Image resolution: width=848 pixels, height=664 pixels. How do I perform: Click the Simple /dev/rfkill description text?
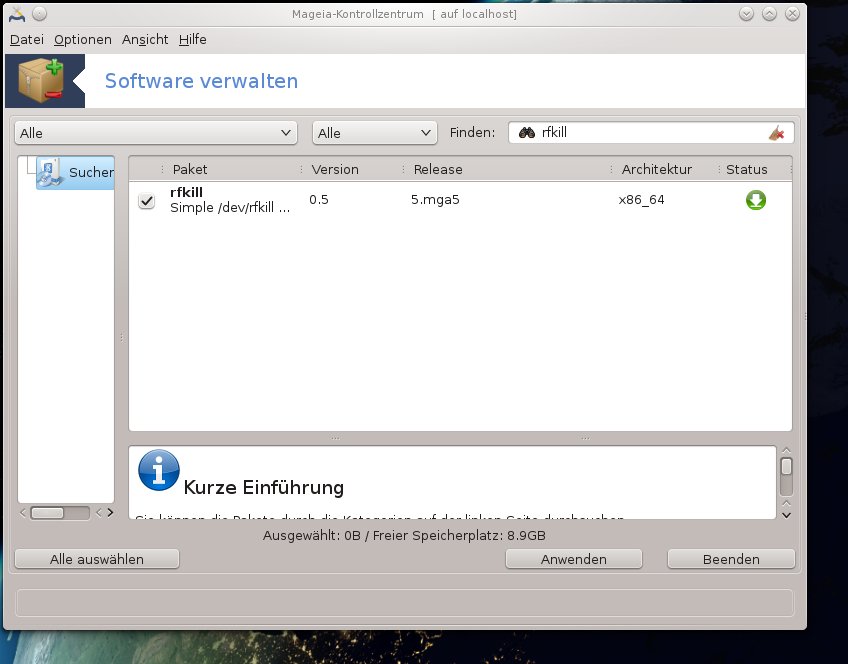(230, 208)
